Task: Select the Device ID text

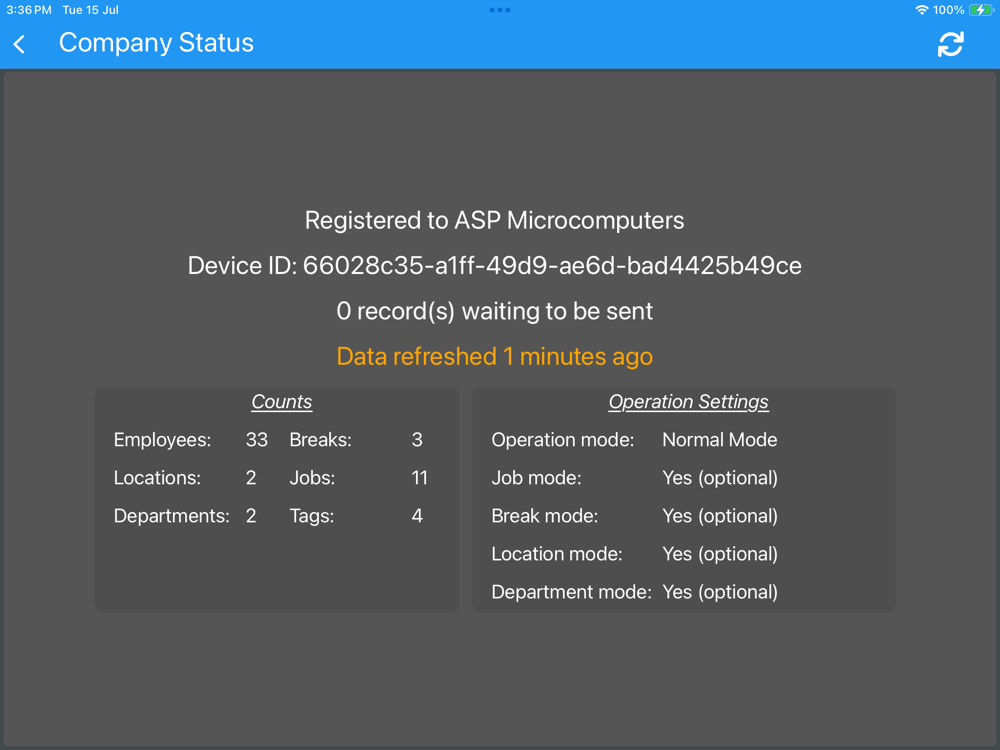Action: point(494,266)
